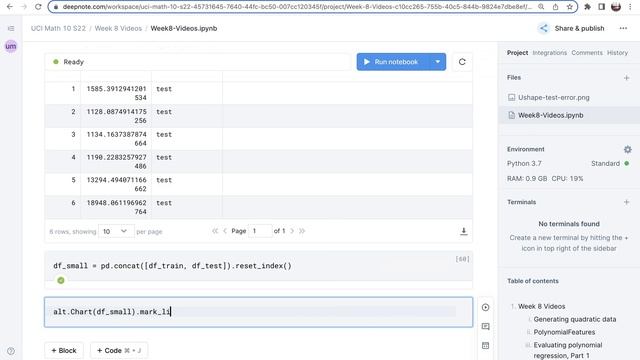The width and height of the screenshot is (640, 360).
Task: Open rows per page dropdown showing 10
Action: (x=116, y=231)
